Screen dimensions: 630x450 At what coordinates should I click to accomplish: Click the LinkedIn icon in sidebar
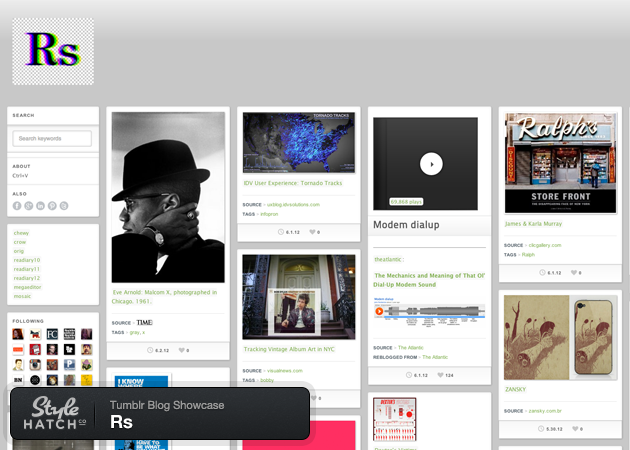click(x=41, y=205)
